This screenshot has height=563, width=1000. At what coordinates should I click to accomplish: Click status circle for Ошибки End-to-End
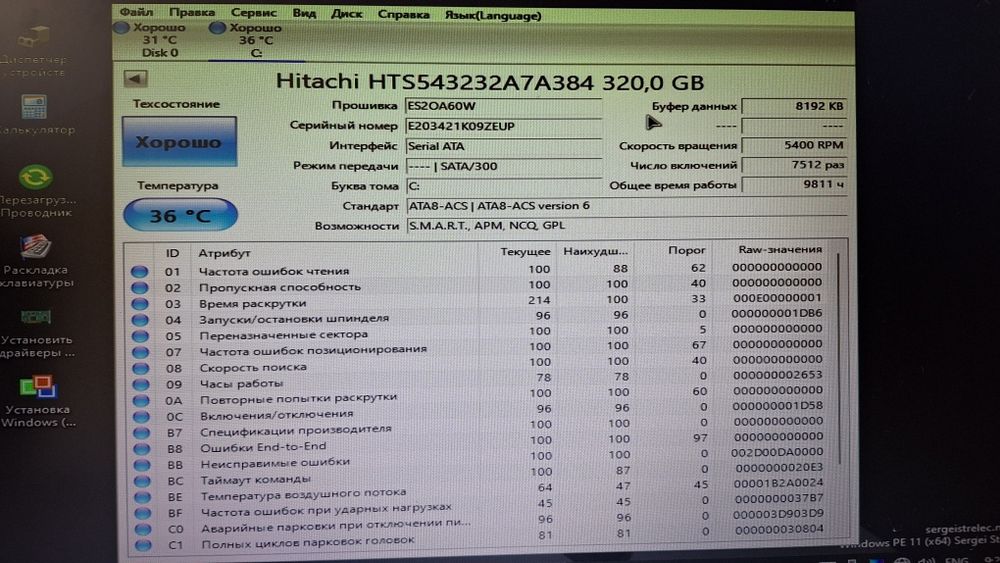(142, 449)
